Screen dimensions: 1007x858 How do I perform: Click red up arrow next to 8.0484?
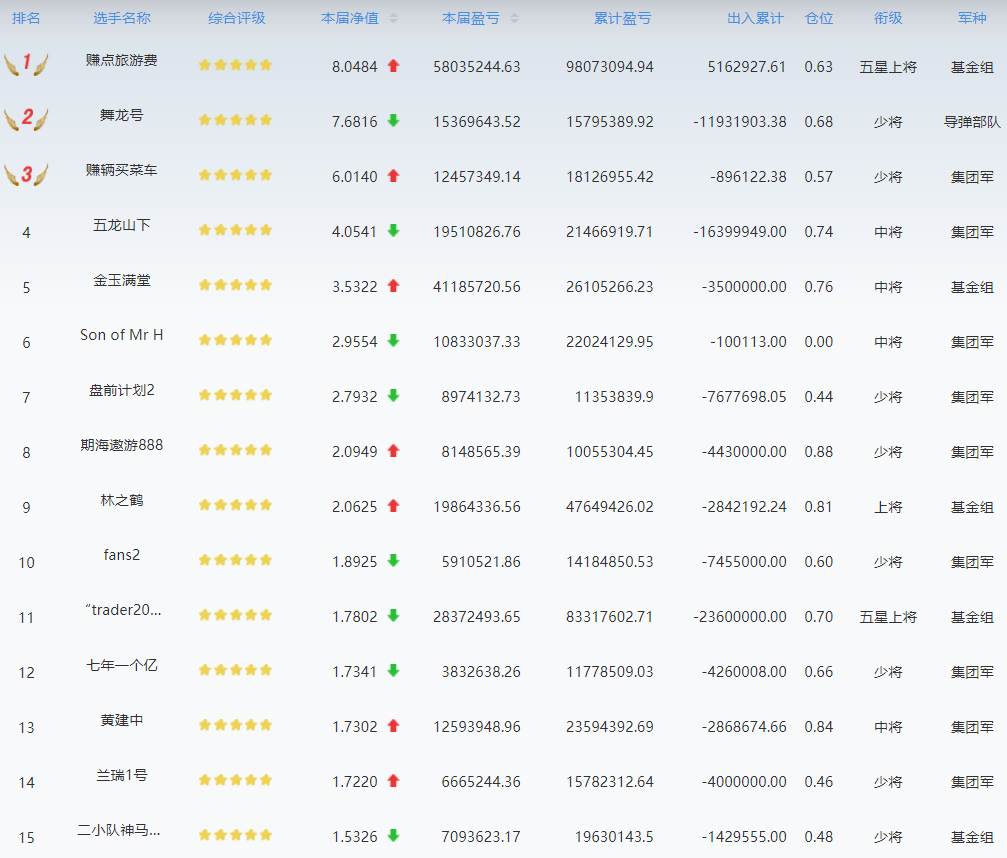pos(394,66)
